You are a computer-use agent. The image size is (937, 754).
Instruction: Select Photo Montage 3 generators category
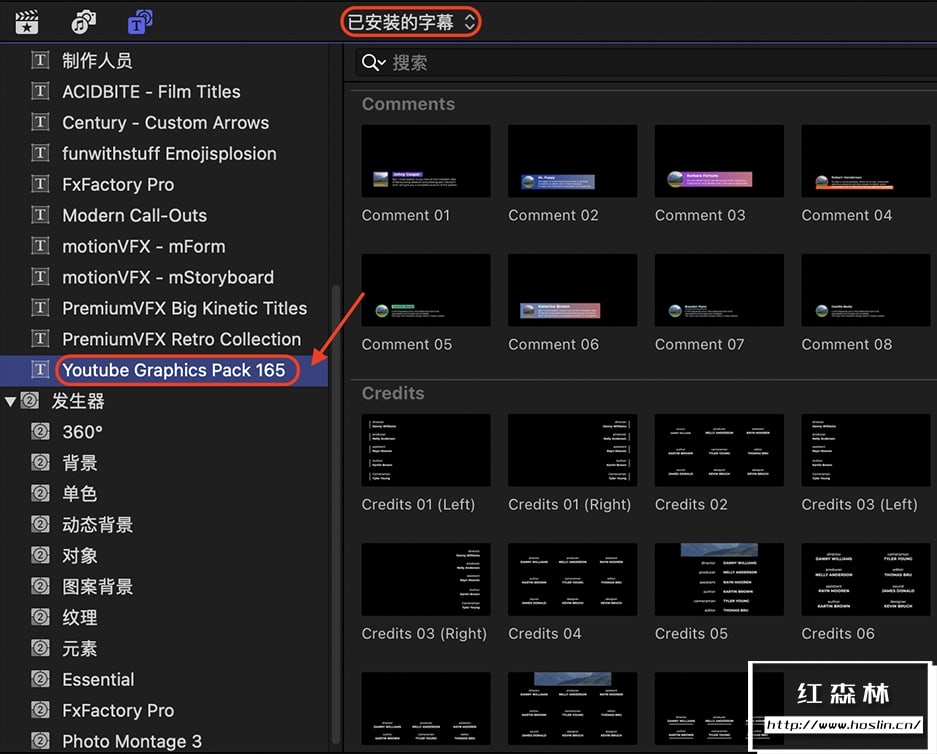click(131, 742)
